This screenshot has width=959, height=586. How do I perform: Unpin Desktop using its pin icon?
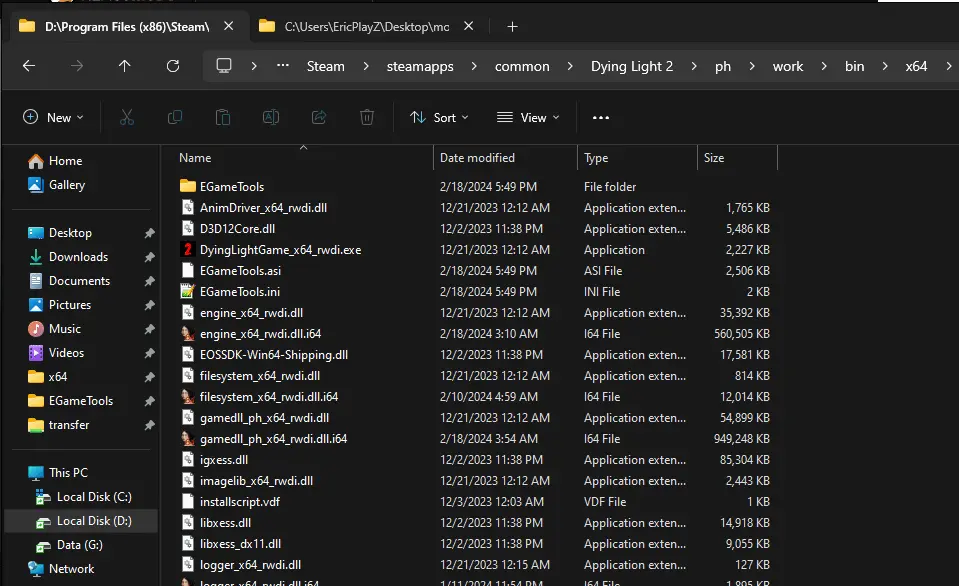tap(149, 233)
